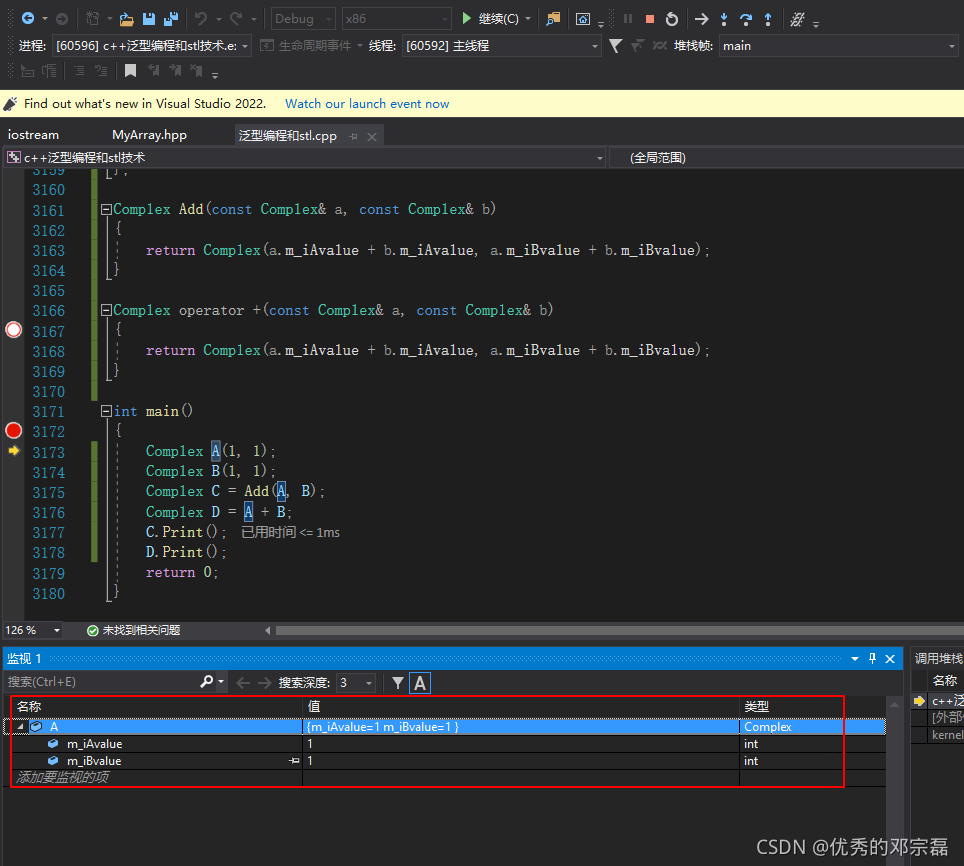Step Into the next statement
Viewport: 964px width, 866px height.
tap(724, 19)
